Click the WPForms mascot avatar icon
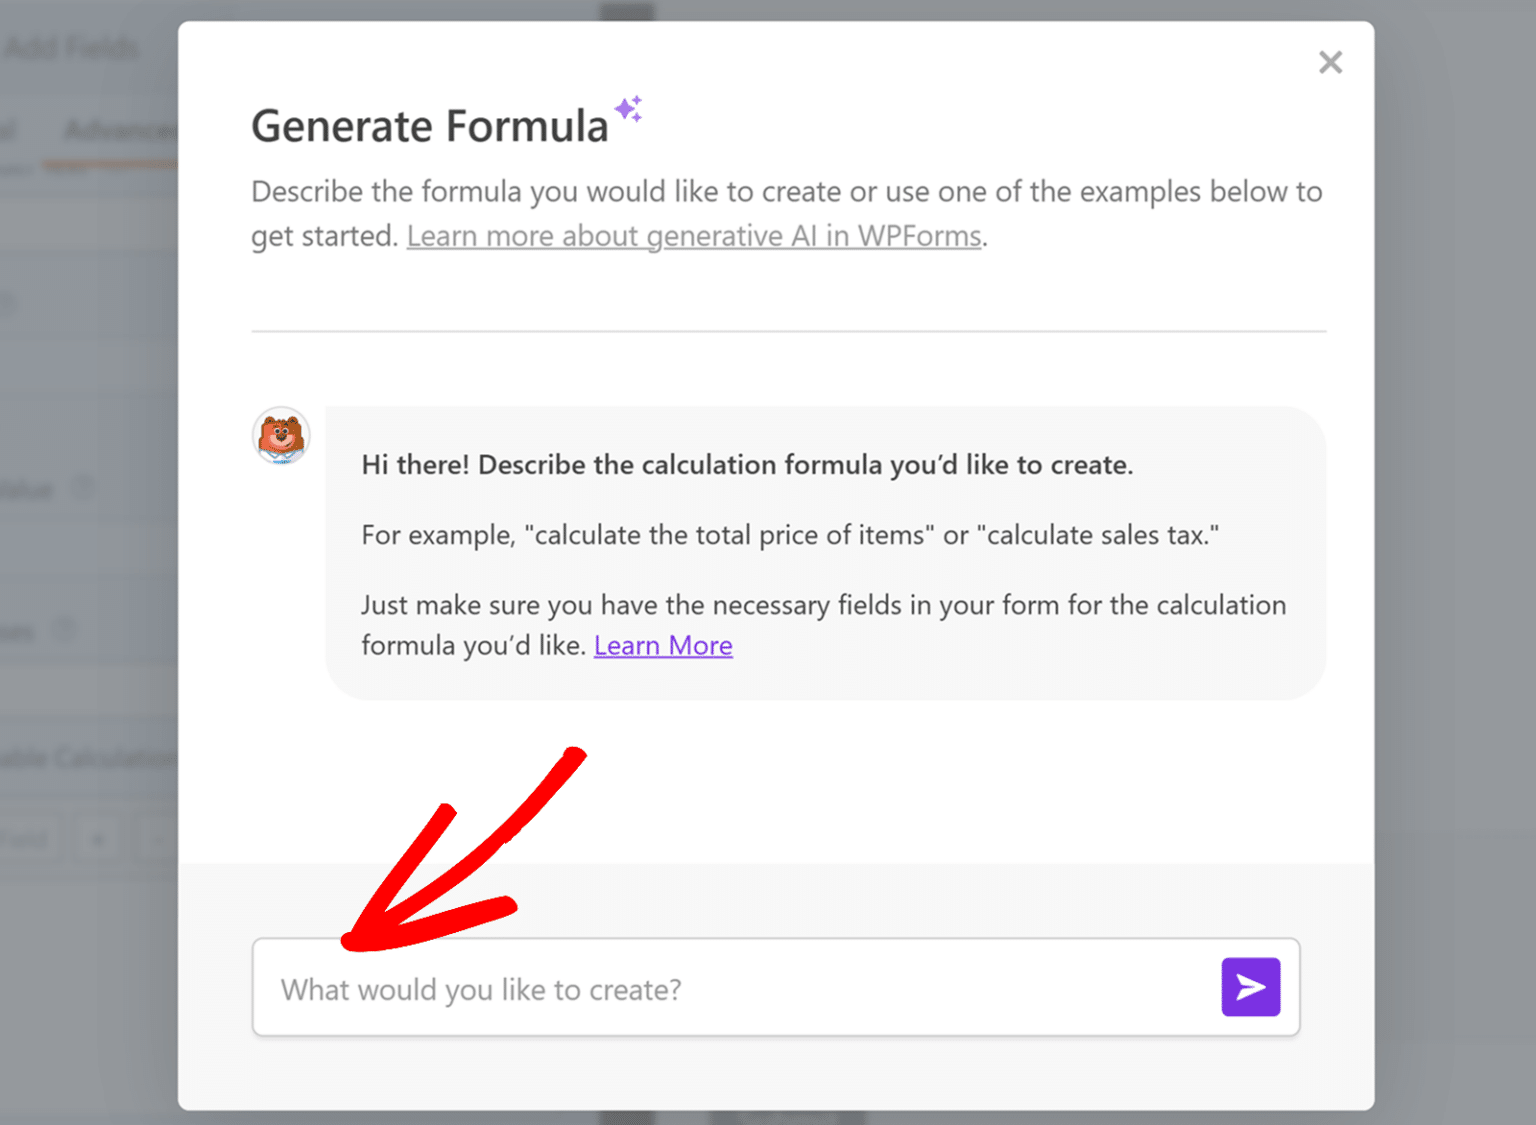Viewport: 1536px width, 1125px height. click(280, 436)
